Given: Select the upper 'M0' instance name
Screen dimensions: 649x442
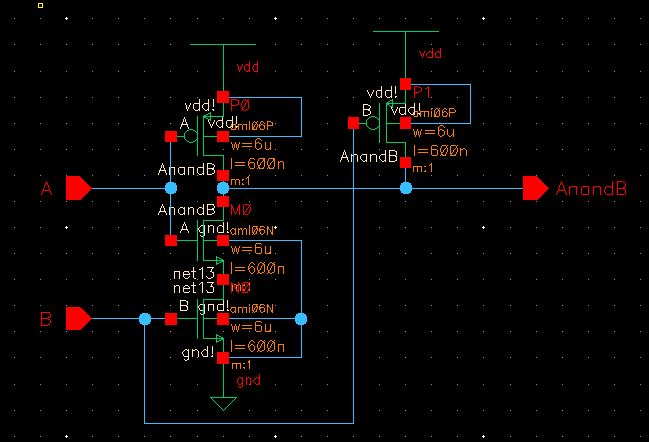Looking at the screenshot, I should coord(241,210).
